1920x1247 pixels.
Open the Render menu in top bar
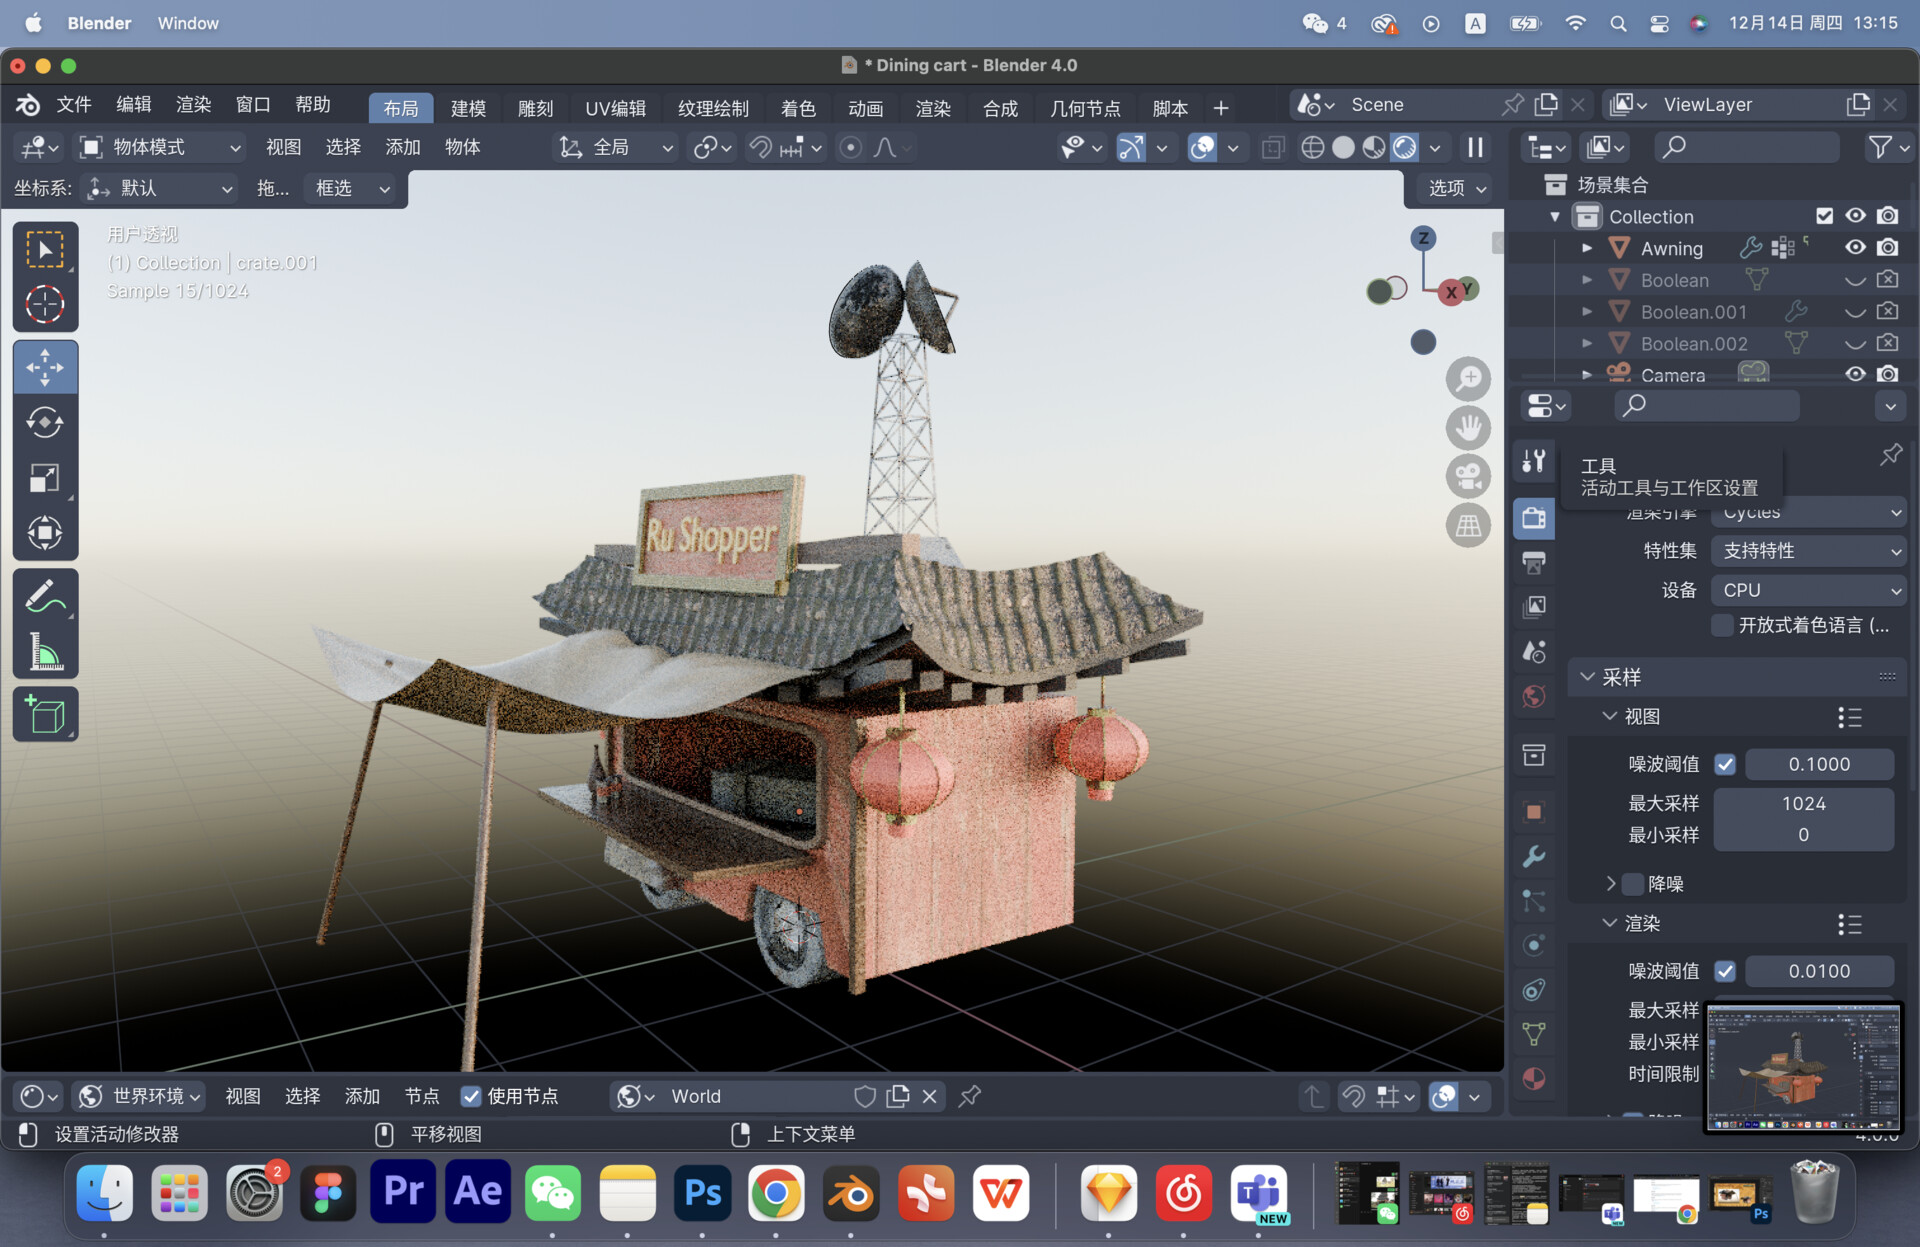coord(193,105)
